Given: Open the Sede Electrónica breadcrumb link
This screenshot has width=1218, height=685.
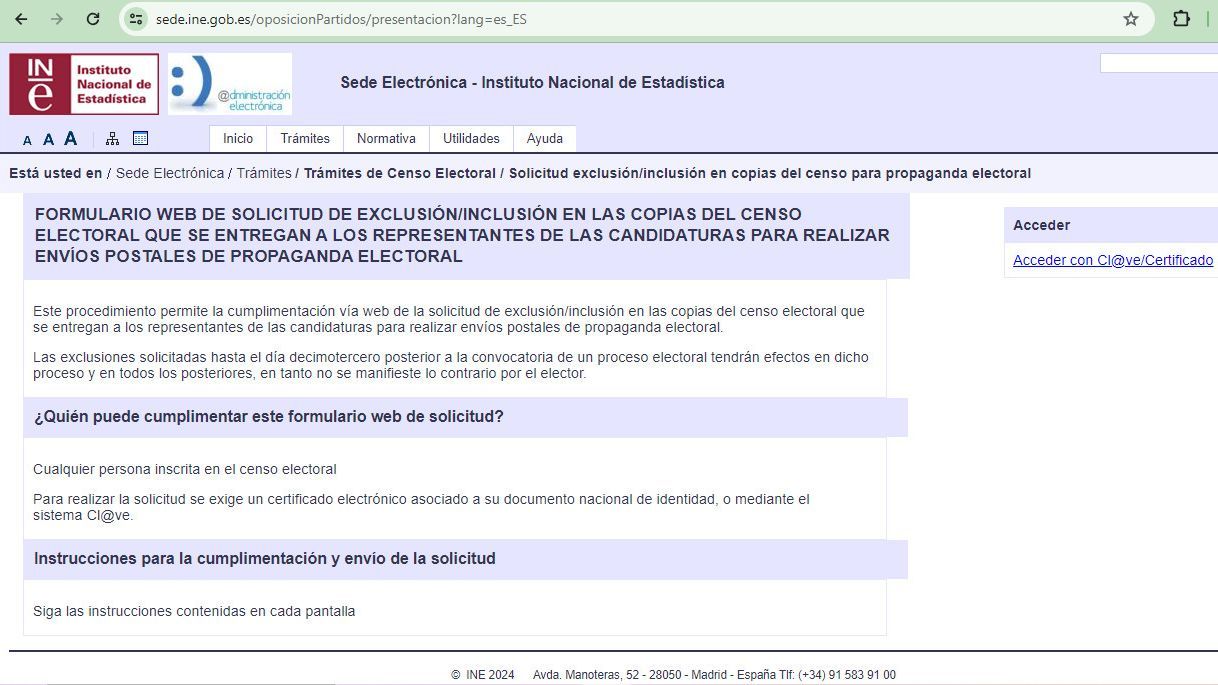Looking at the screenshot, I should [169, 173].
